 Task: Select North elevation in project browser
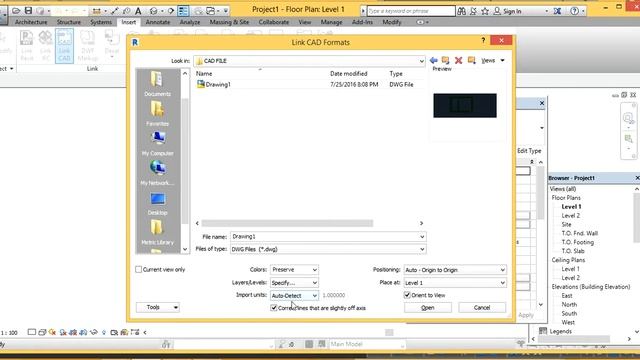(569, 304)
